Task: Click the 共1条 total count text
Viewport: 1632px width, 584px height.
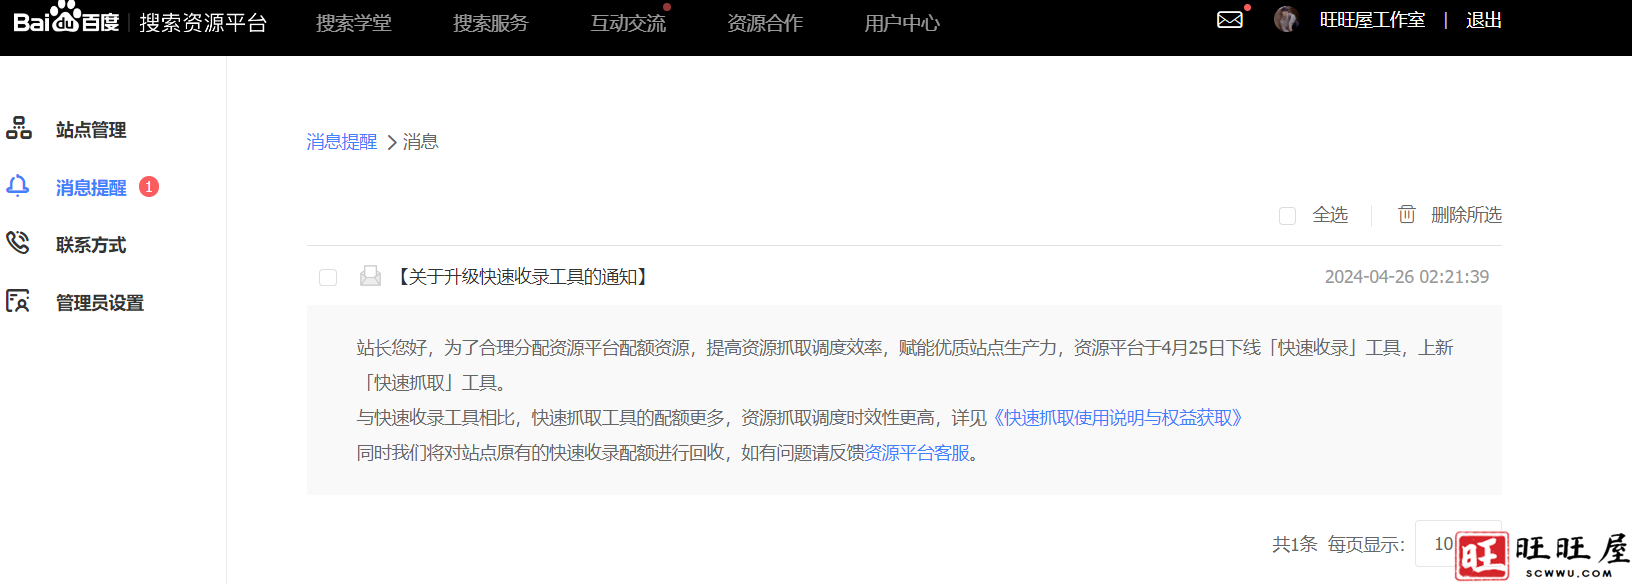Action: [x=1295, y=544]
